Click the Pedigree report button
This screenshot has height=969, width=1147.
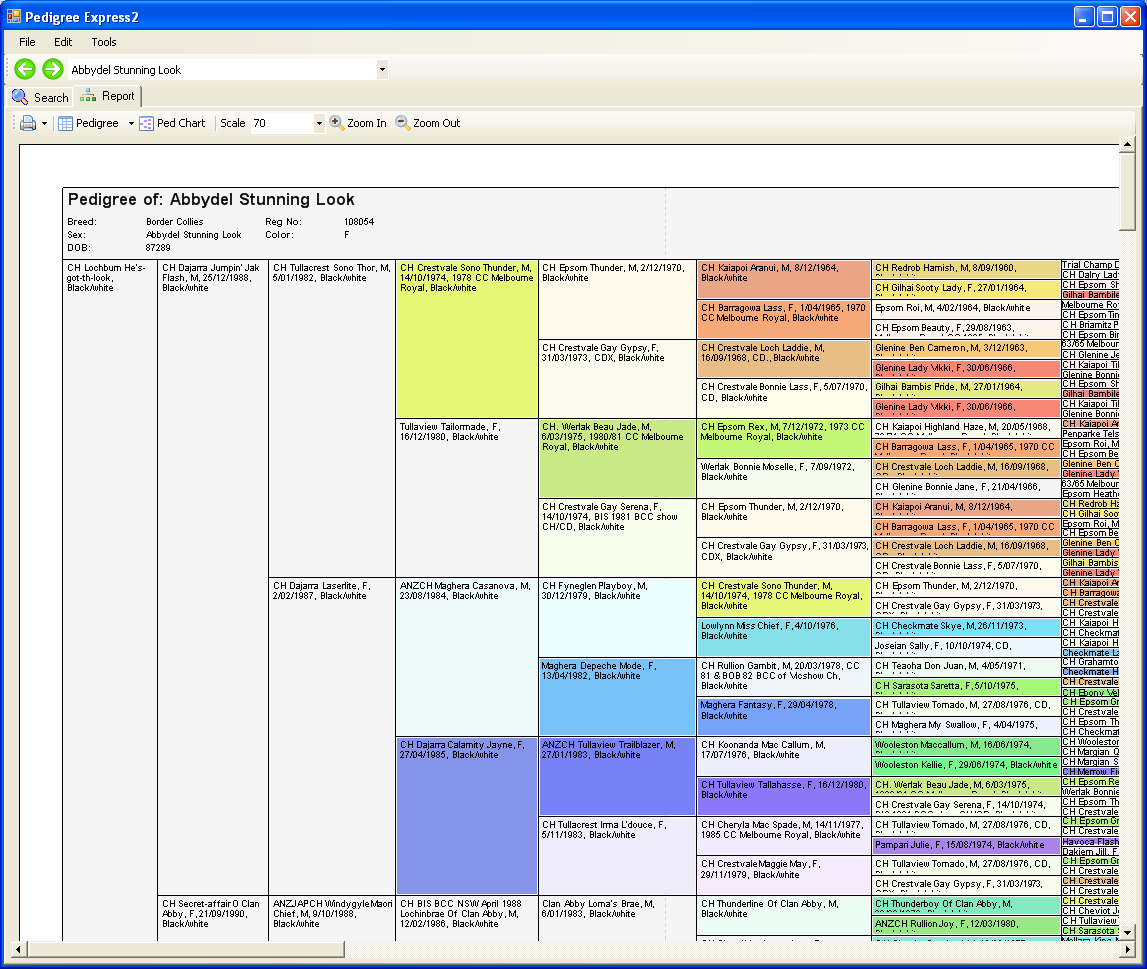(x=89, y=123)
